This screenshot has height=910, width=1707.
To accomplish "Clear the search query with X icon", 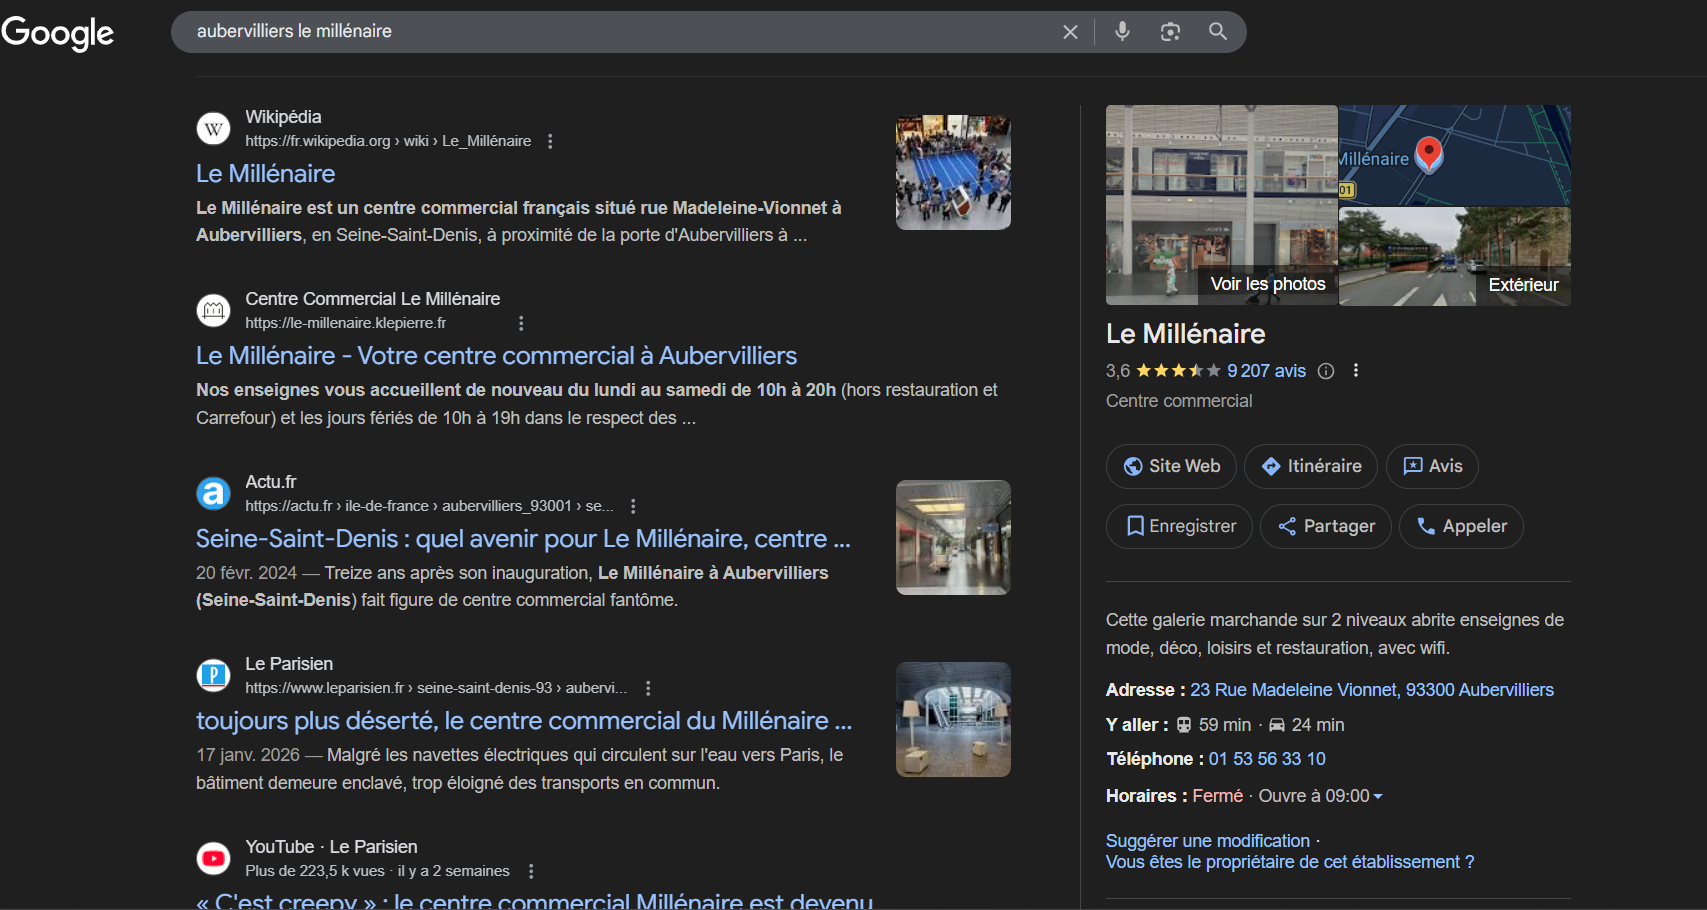I will coord(1070,32).
